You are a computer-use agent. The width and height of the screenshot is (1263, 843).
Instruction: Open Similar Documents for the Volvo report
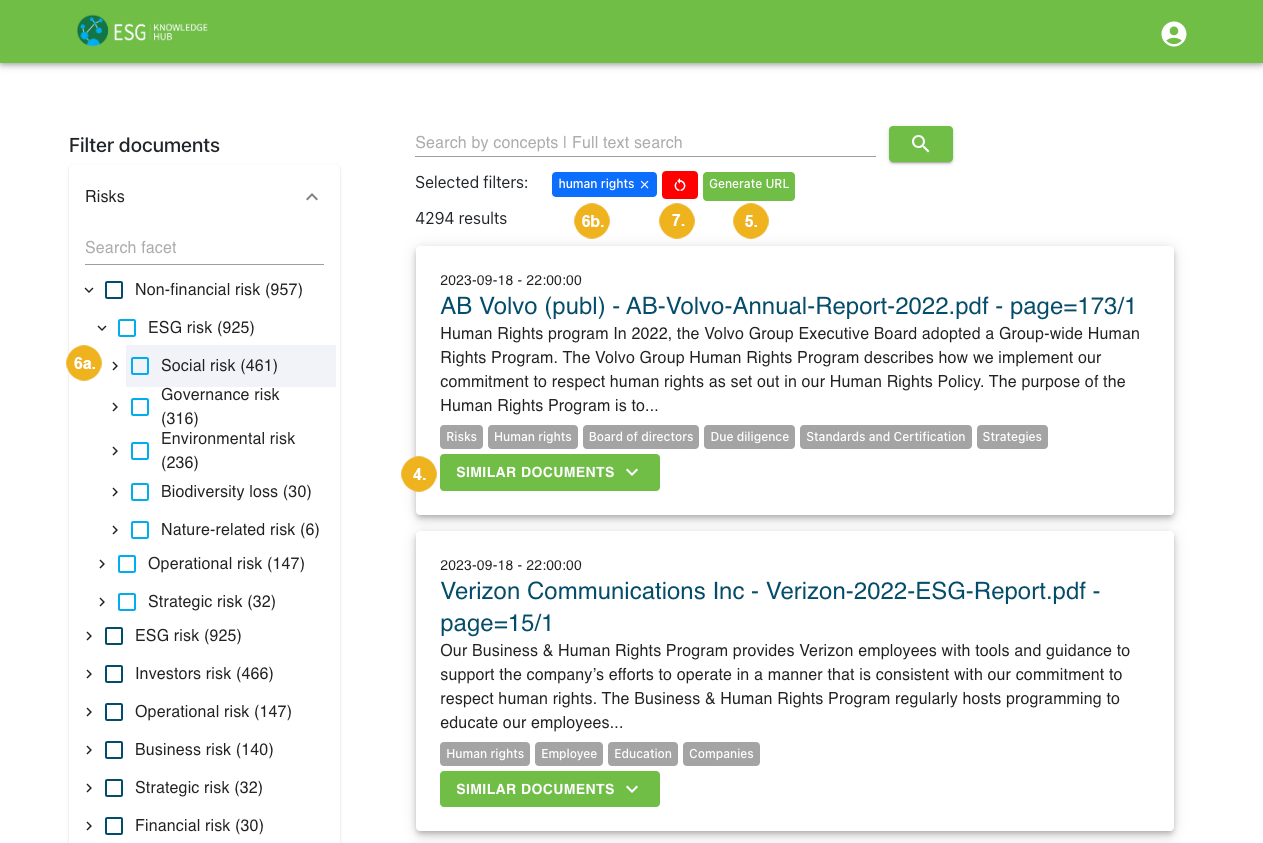[549, 472]
